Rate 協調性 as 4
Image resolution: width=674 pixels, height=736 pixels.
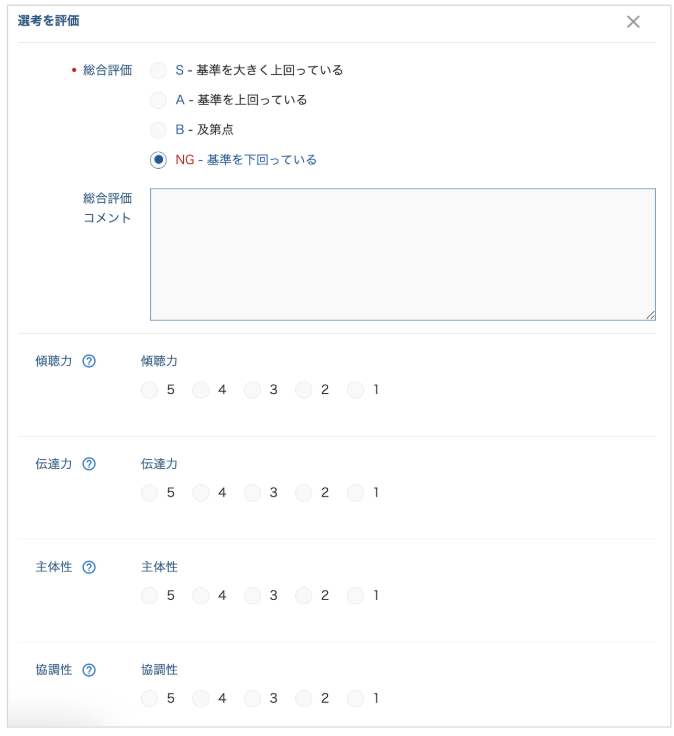point(201,698)
